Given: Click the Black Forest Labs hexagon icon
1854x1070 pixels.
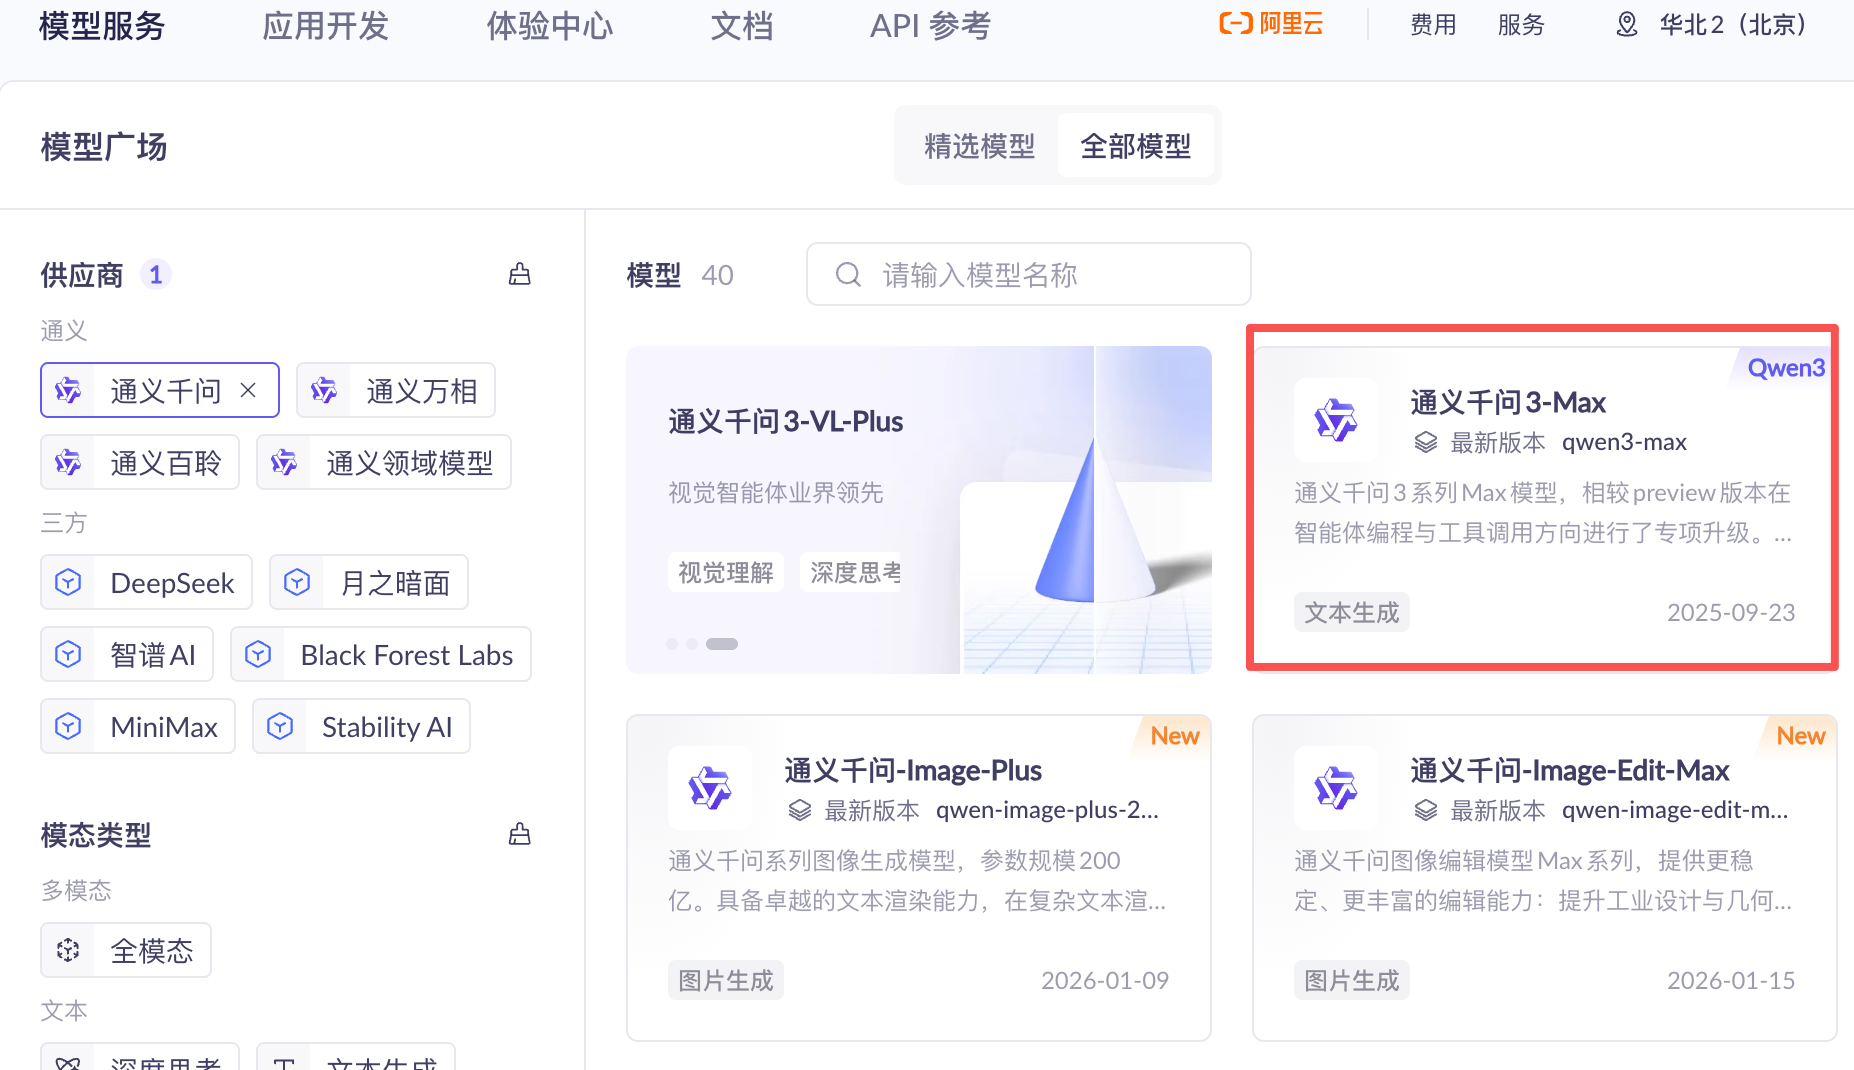Looking at the screenshot, I should pos(258,654).
